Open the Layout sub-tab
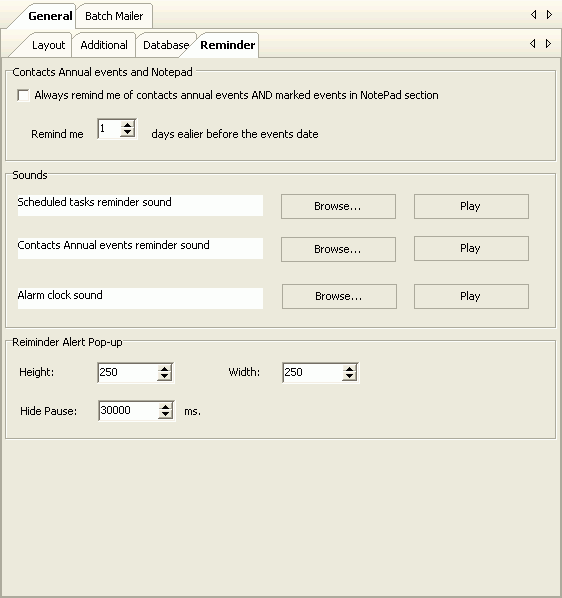The height and width of the screenshot is (598, 562). [48, 45]
